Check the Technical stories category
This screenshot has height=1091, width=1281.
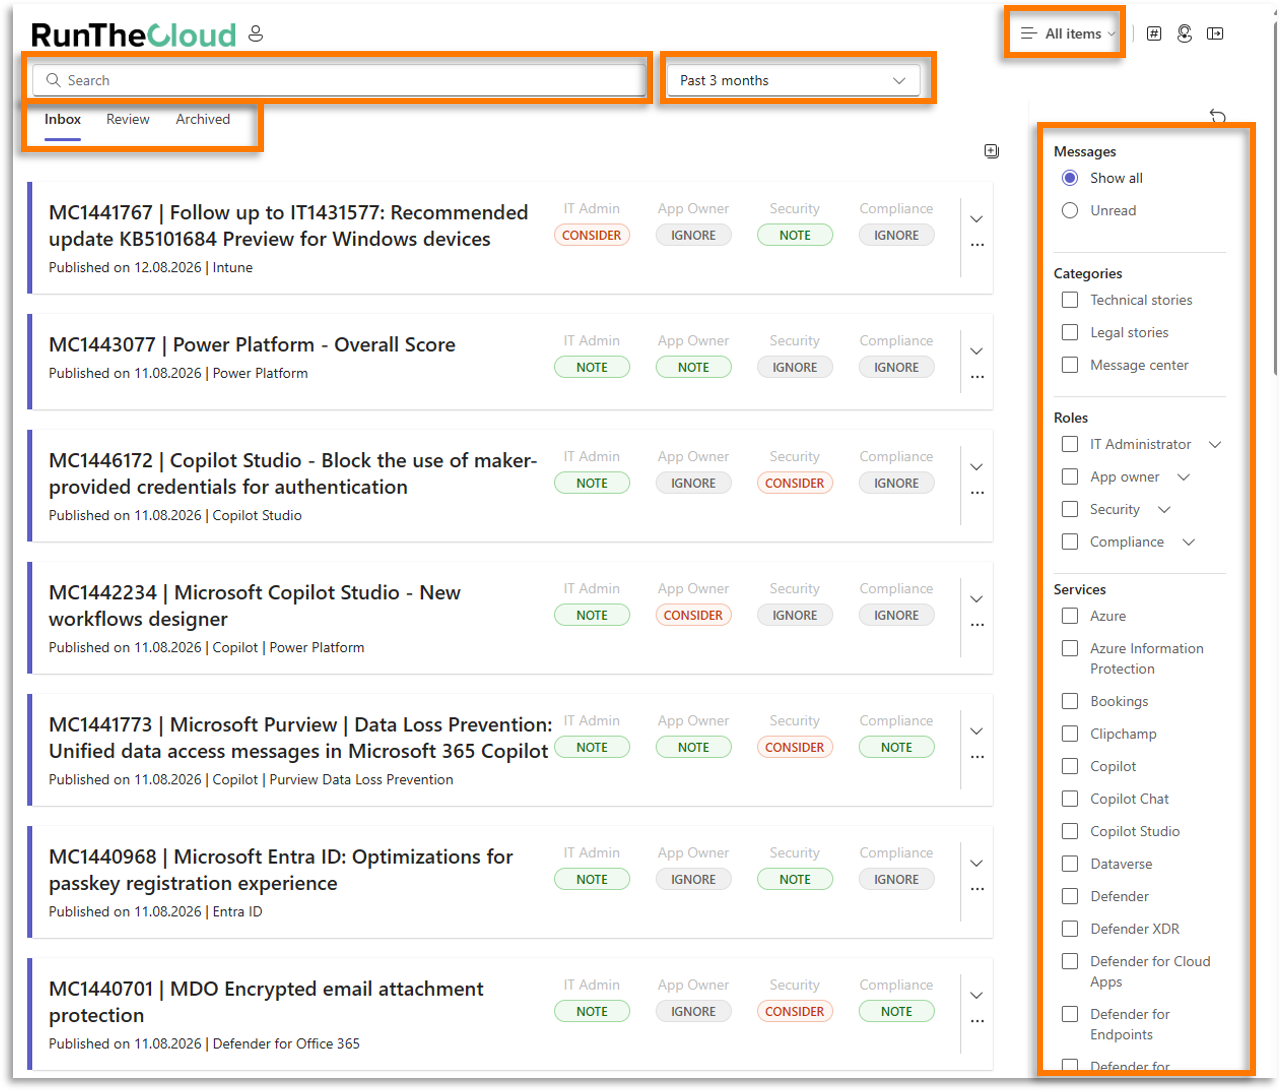click(x=1070, y=300)
